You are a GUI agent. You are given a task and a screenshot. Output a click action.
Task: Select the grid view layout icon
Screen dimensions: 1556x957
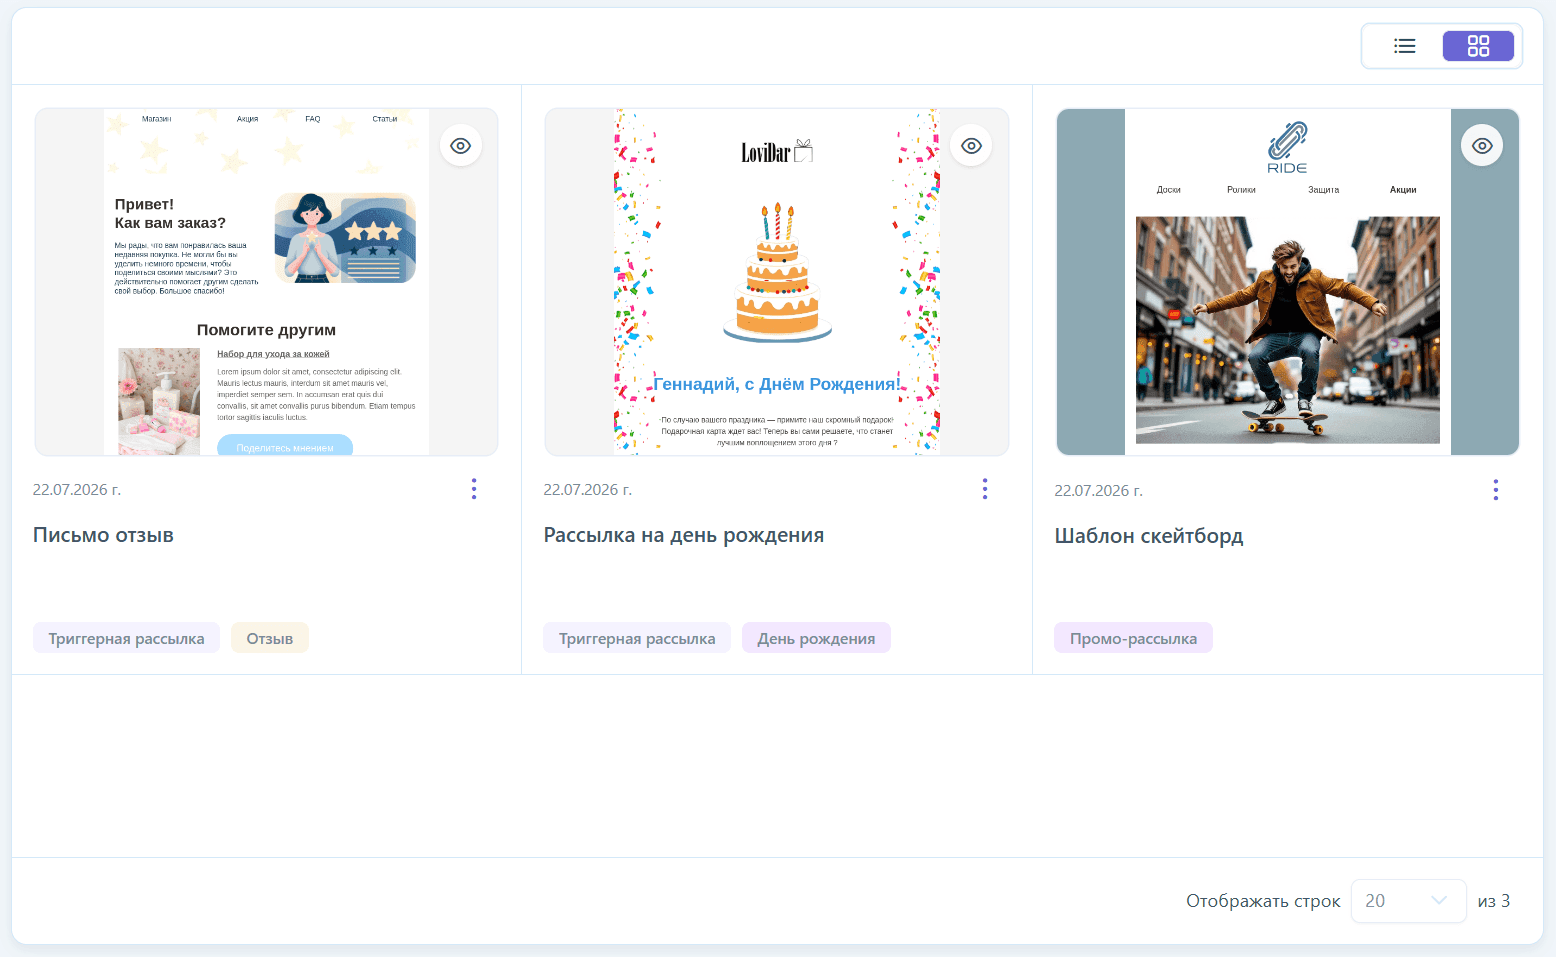click(x=1478, y=46)
